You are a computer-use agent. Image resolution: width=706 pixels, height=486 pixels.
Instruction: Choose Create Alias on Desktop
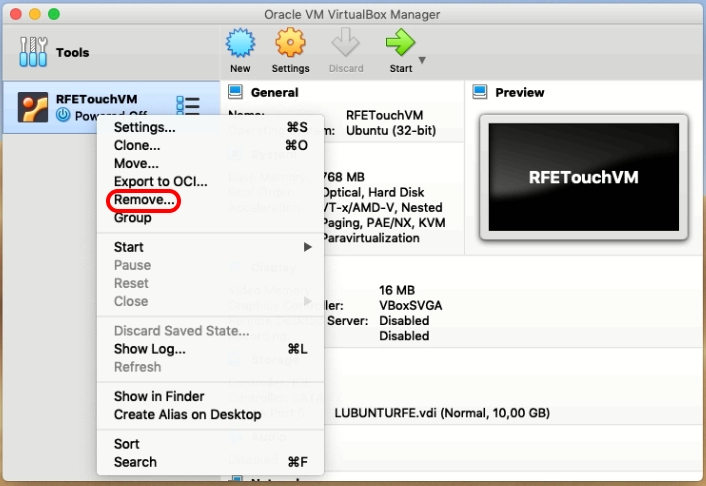(187, 414)
